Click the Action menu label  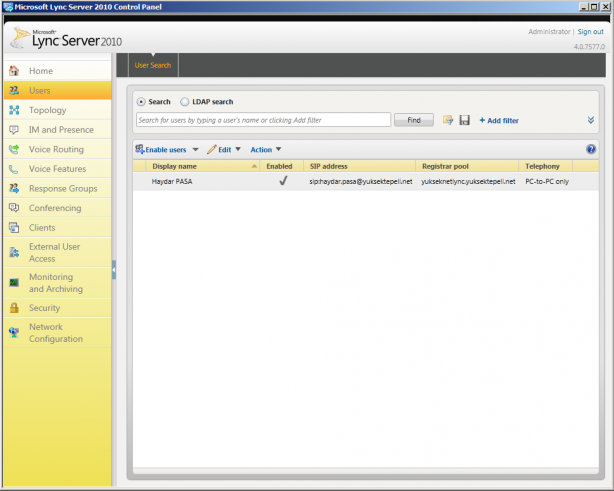[261, 150]
